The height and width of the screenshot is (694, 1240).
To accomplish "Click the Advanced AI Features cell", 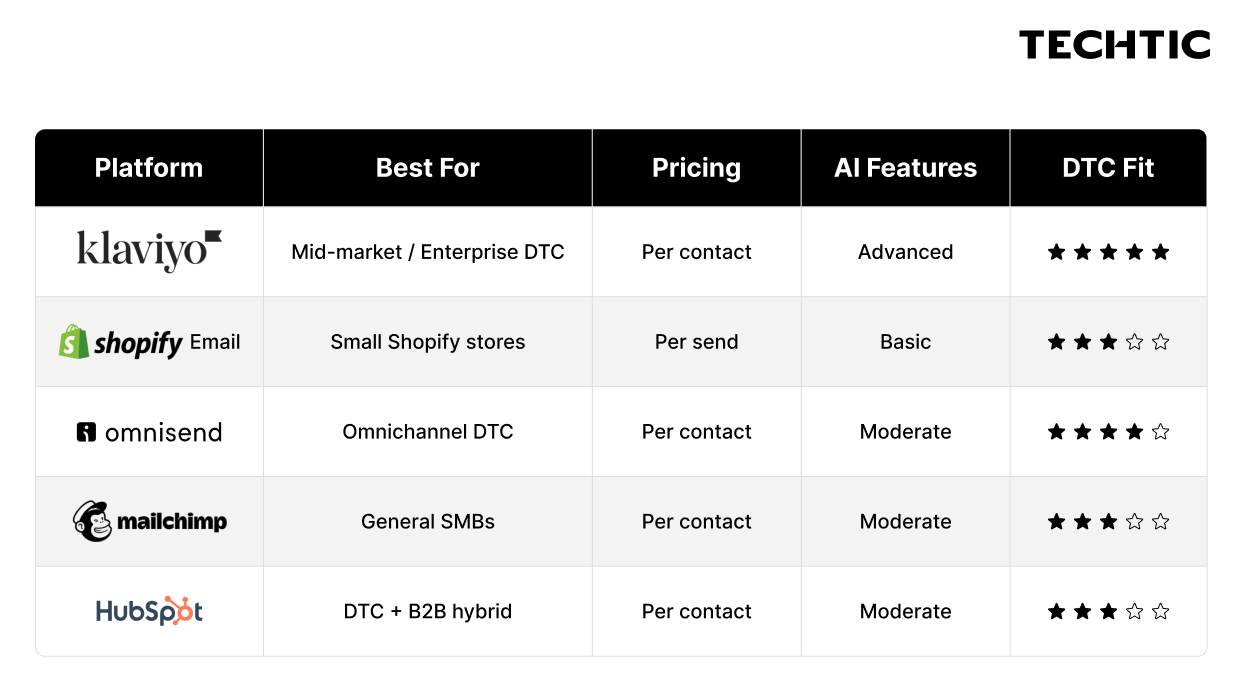I will pyautogui.click(x=906, y=252).
